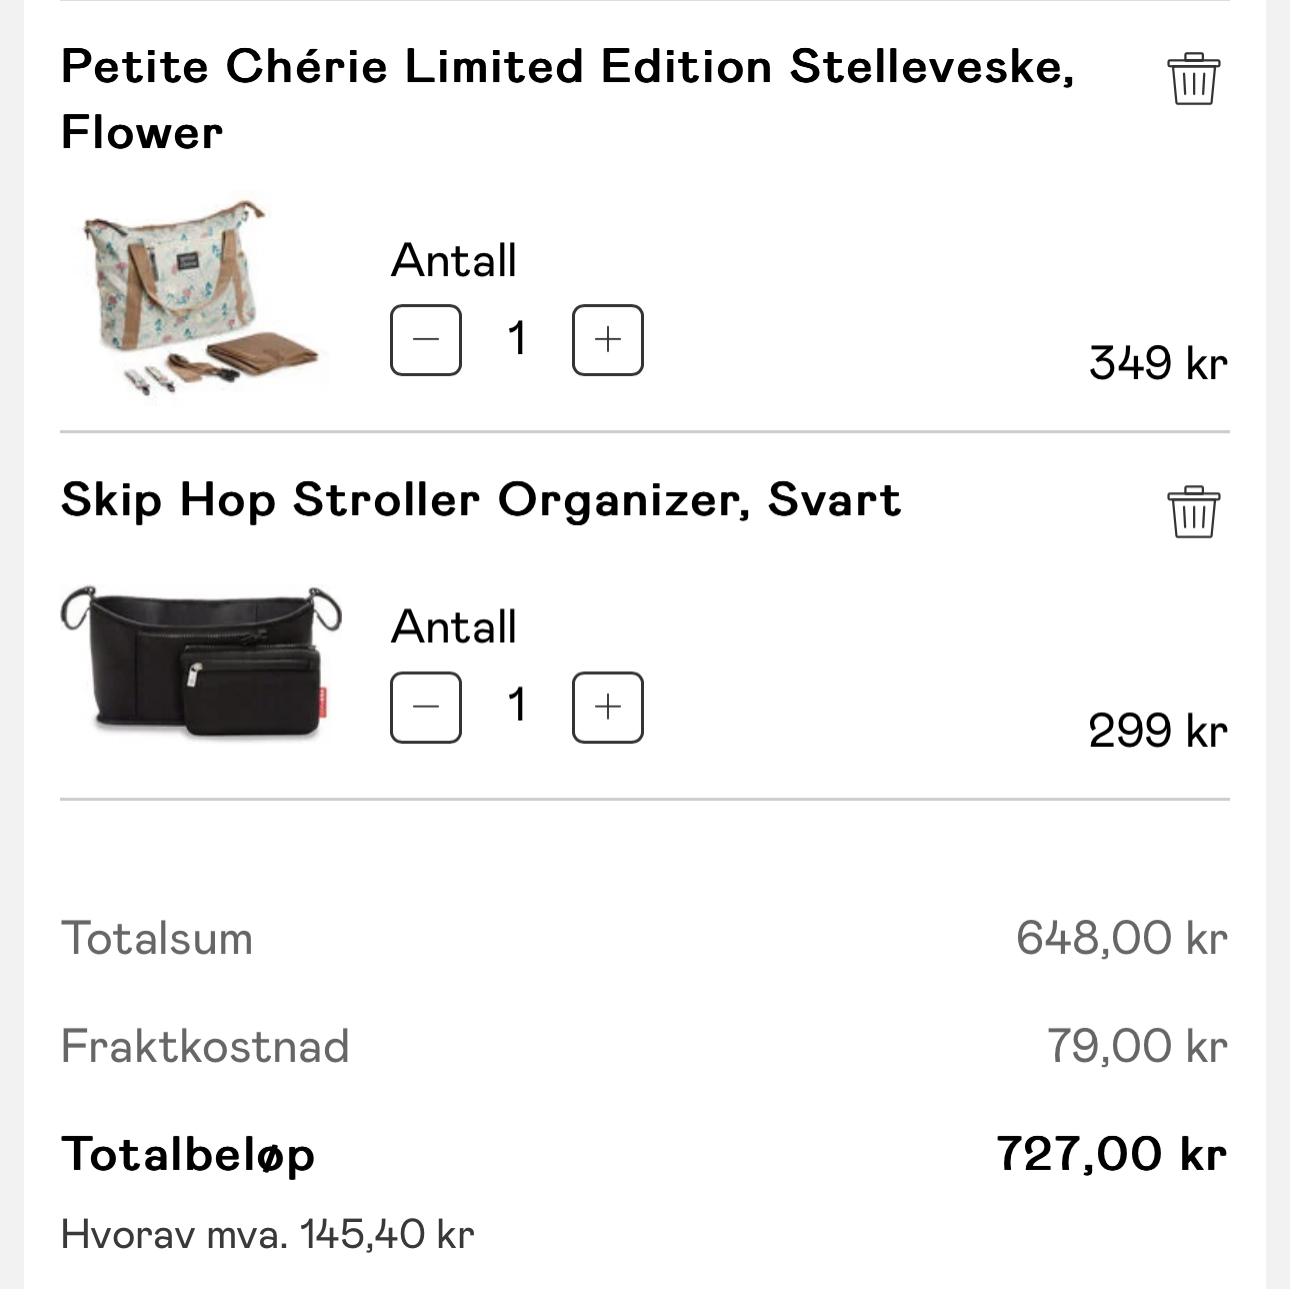Click the Fraktkostnad label
Image resolution: width=1290 pixels, height=1289 pixels.
point(205,1046)
